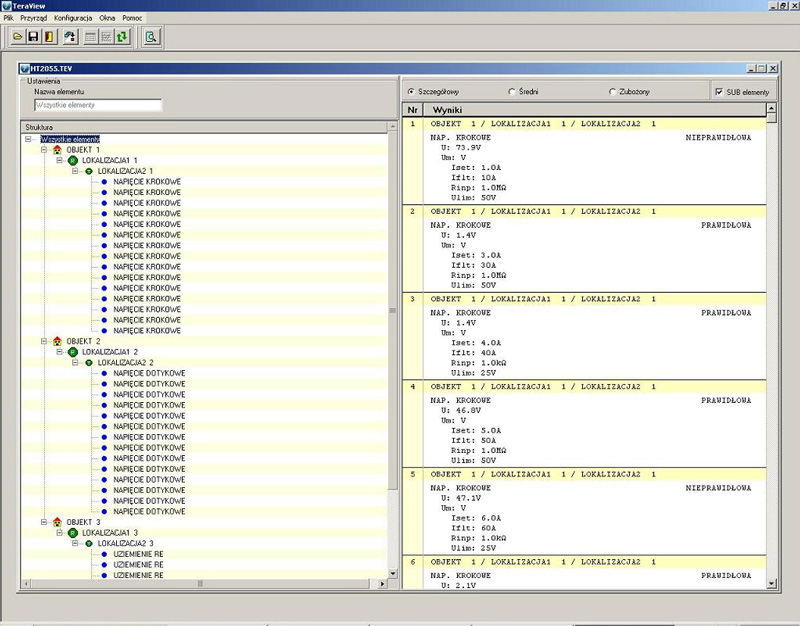Image resolution: width=800 pixels, height=626 pixels.
Task: Click the exit door toolbar icon
Action: coord(49,37)
